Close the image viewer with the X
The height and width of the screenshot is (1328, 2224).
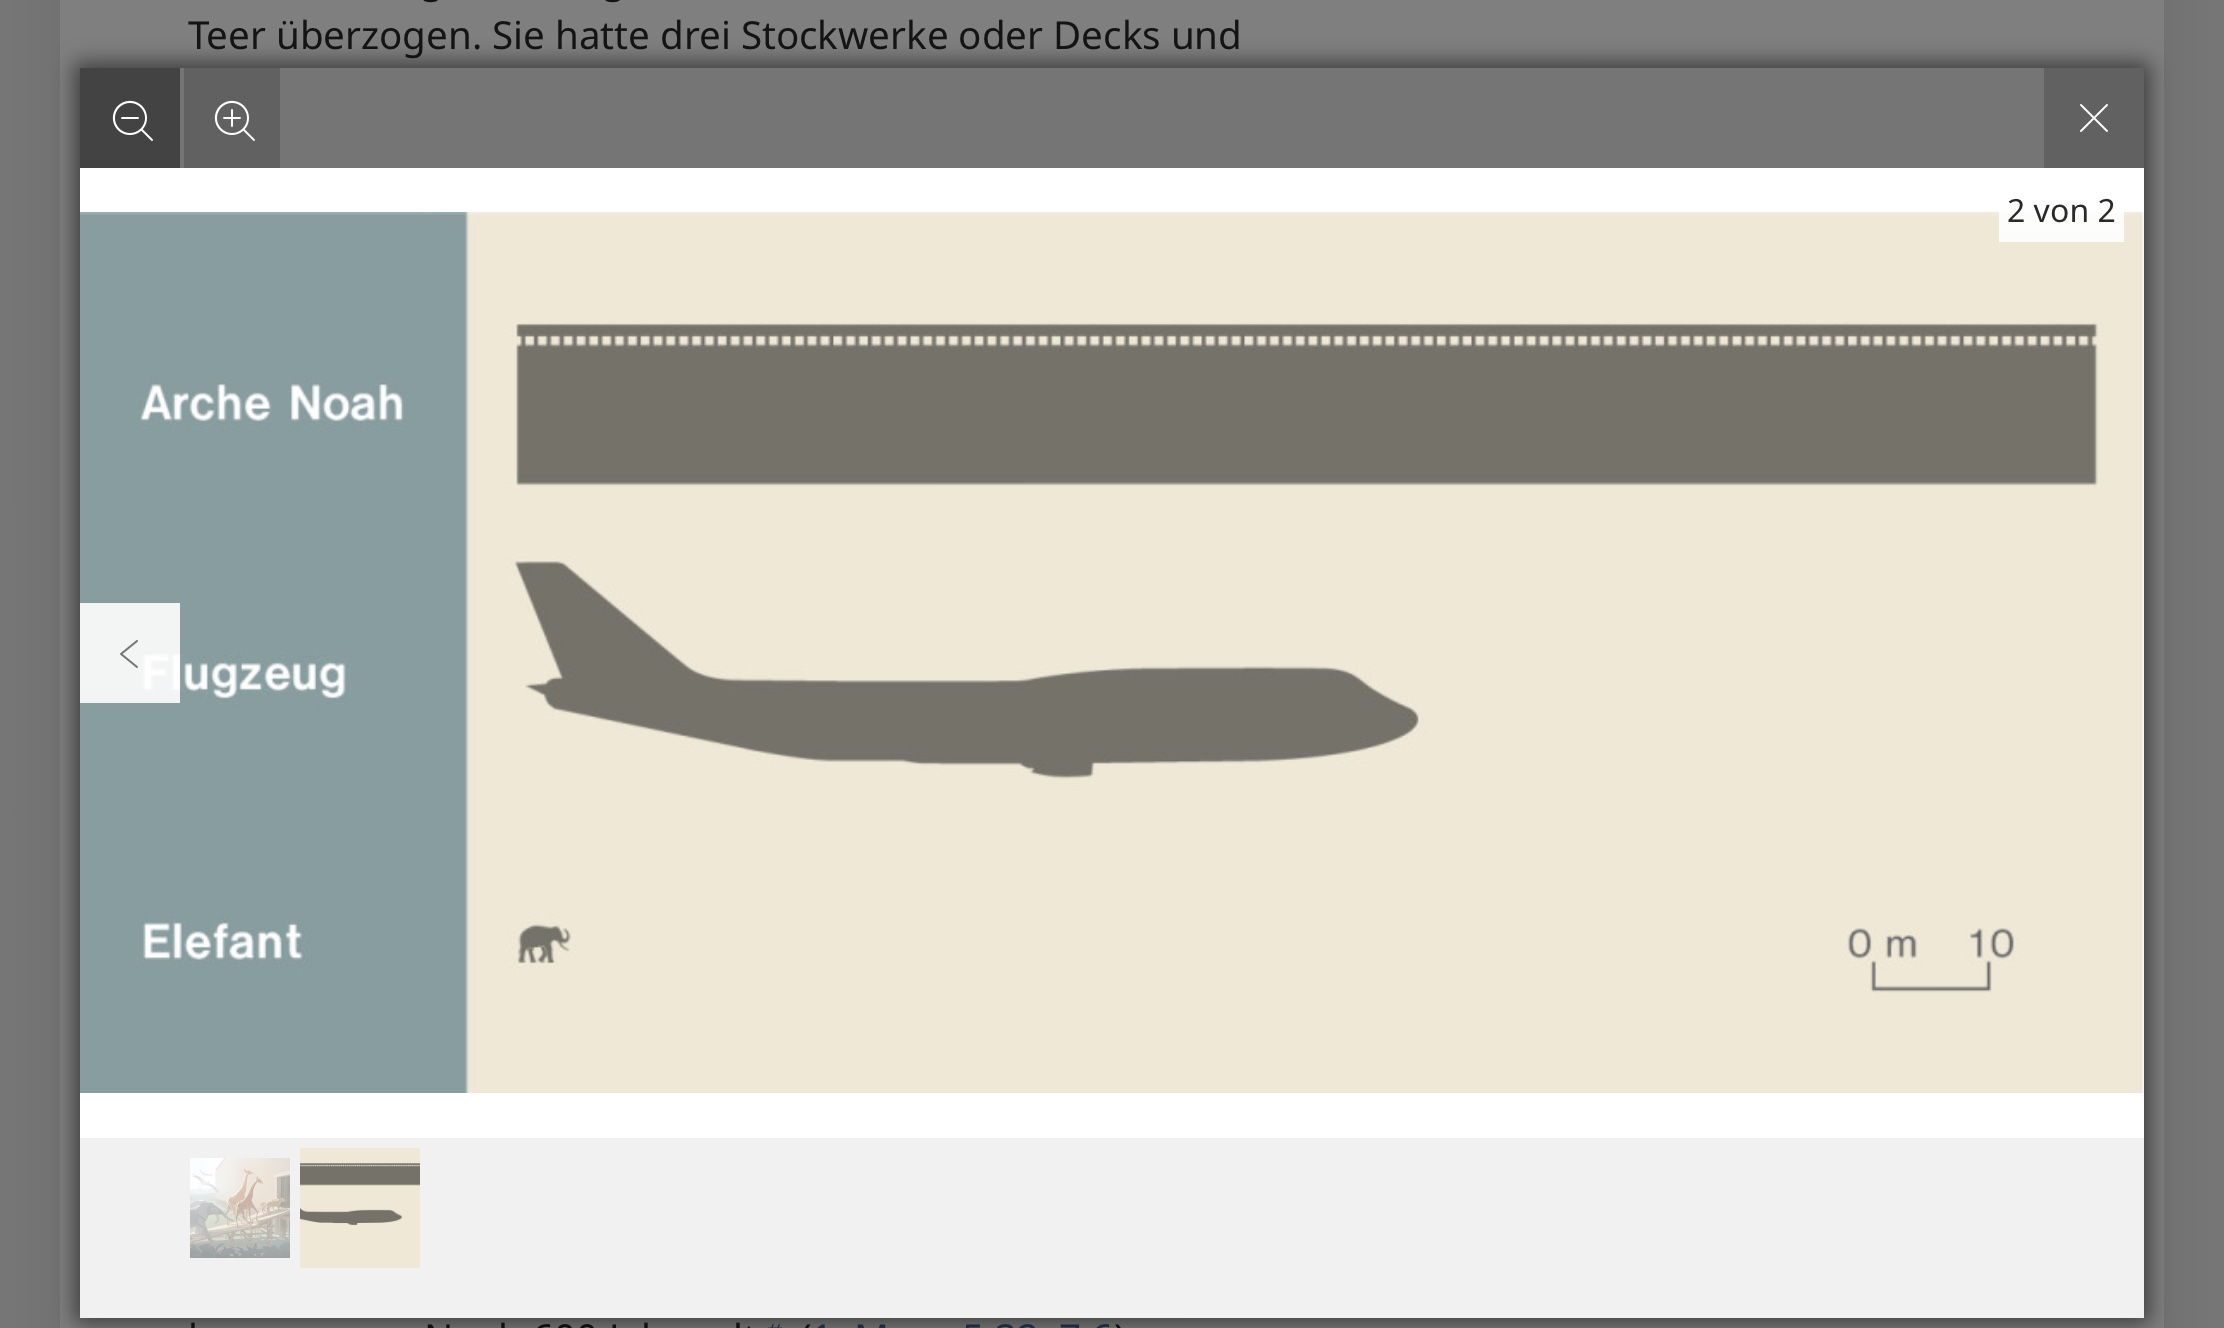point(2093,119)
